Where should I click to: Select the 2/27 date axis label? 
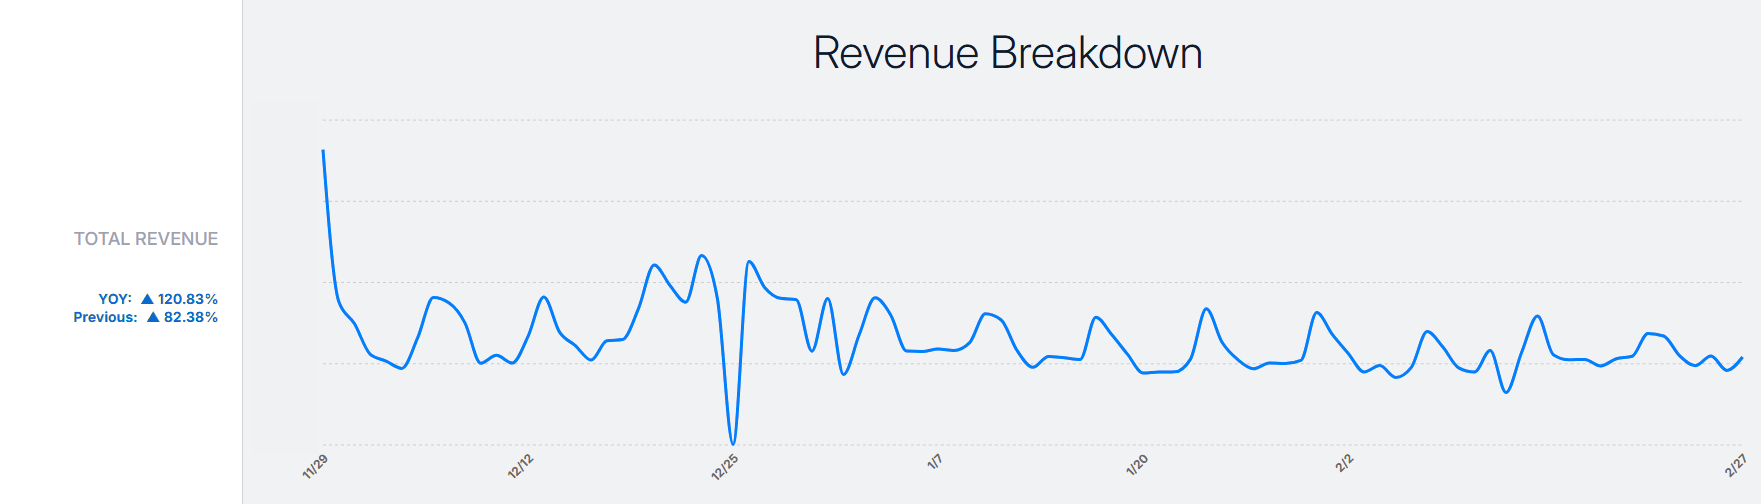(x=1735, y=465)
